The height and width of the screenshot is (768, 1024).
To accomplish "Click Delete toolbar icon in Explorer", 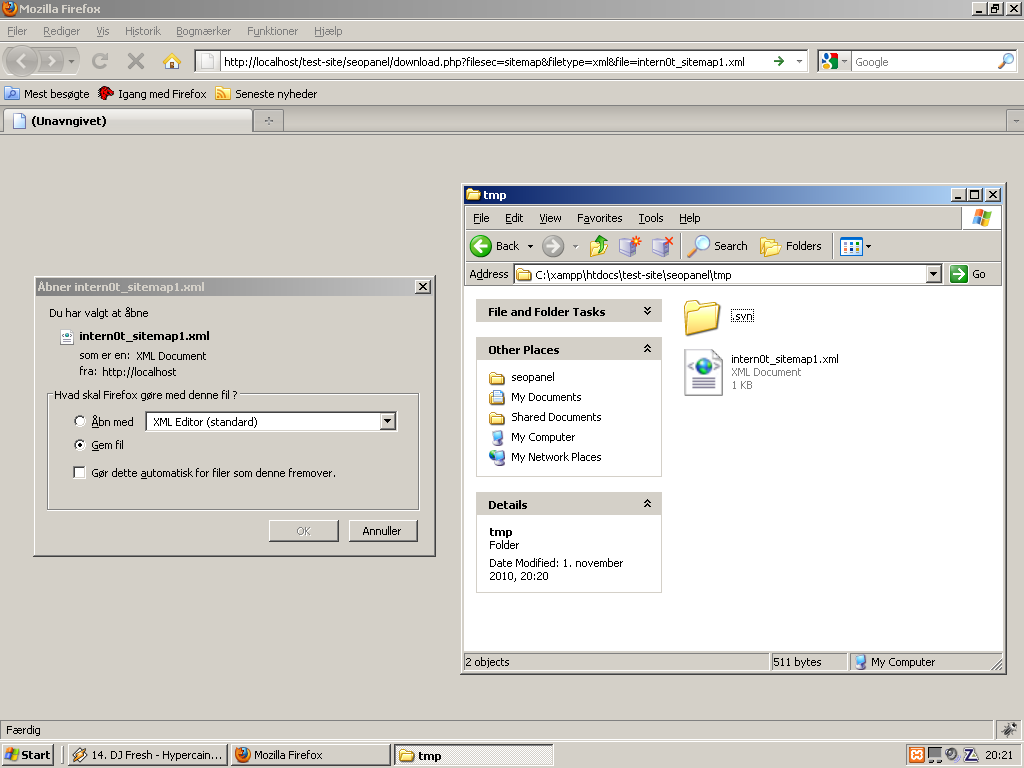I will point(662,246).
